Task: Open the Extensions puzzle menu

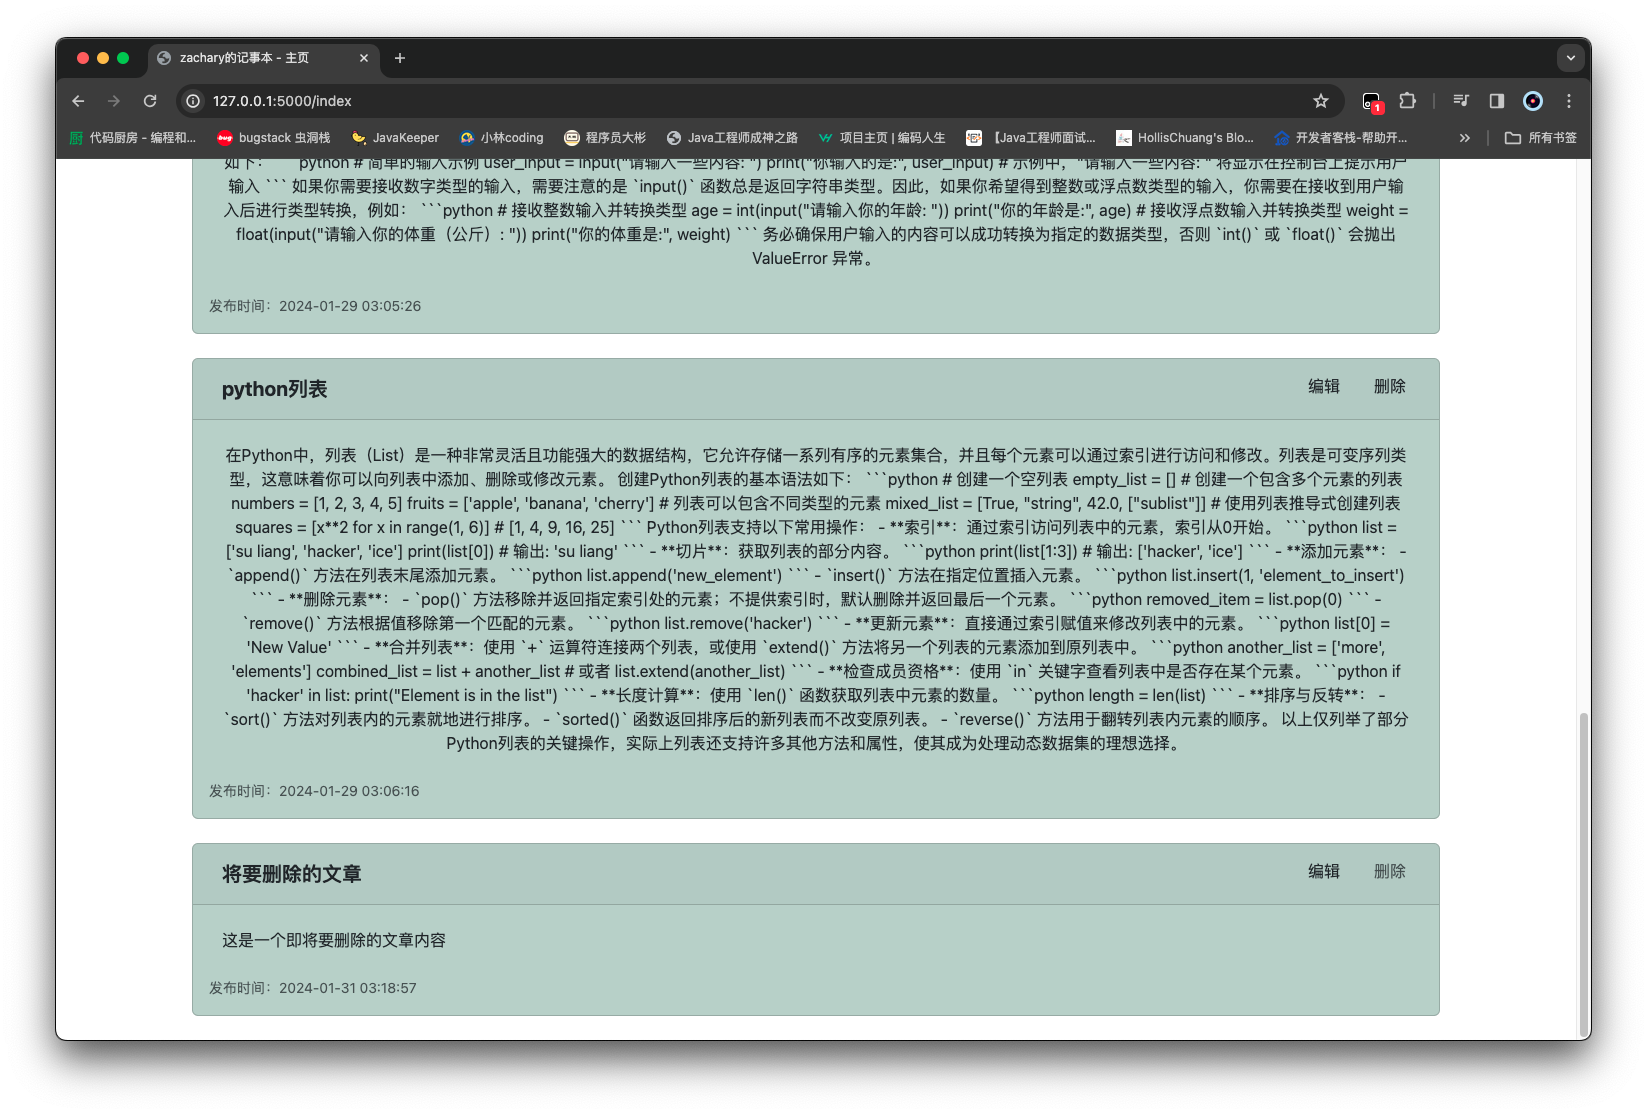Action: [1408, 101]
